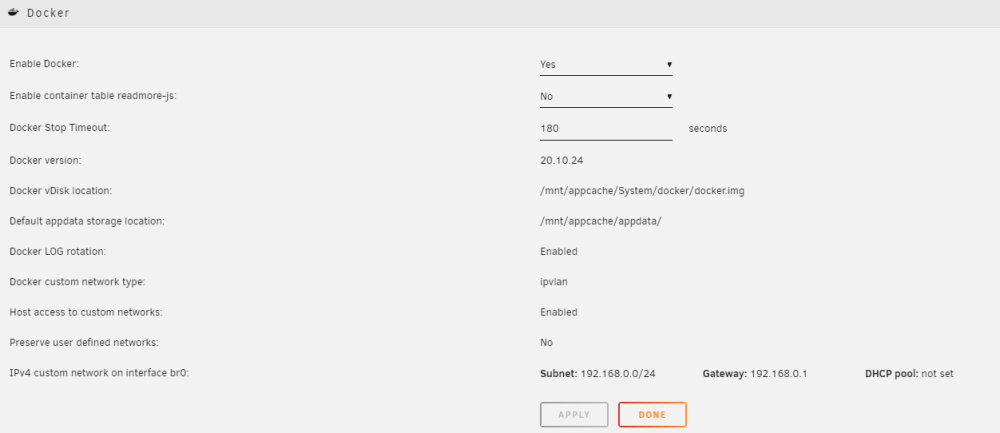Click the ipvlan network type value
The image size is (1000, 433).
coord(554,282)
